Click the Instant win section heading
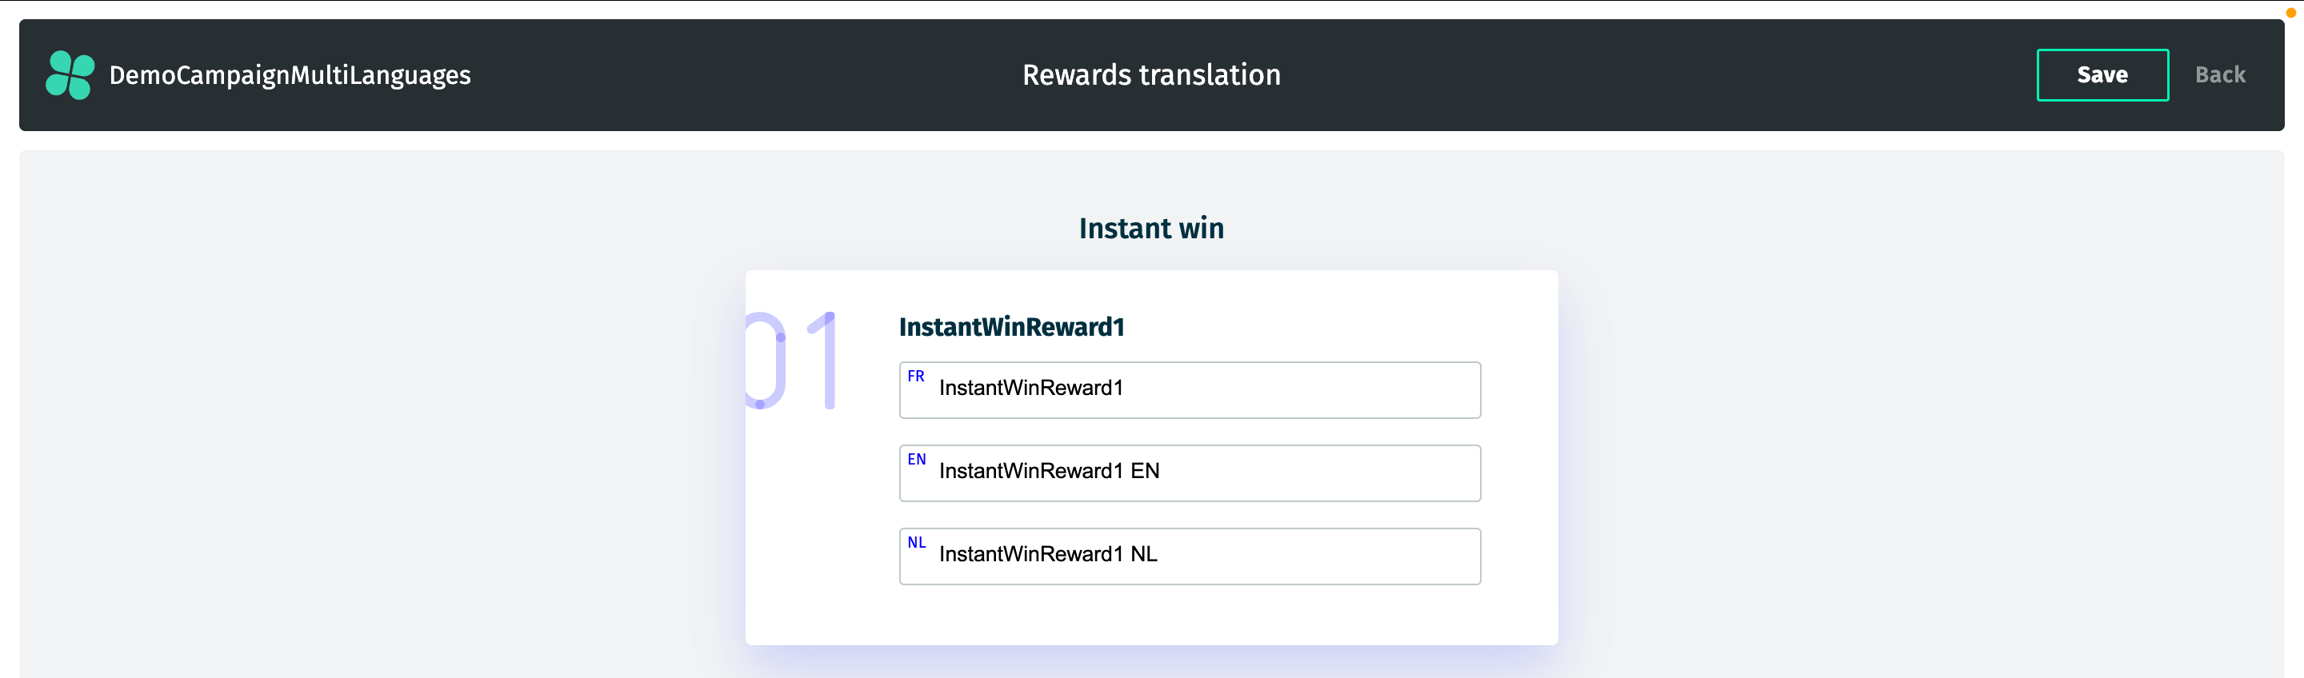 pyautogui.click(x=1151, y=228)
